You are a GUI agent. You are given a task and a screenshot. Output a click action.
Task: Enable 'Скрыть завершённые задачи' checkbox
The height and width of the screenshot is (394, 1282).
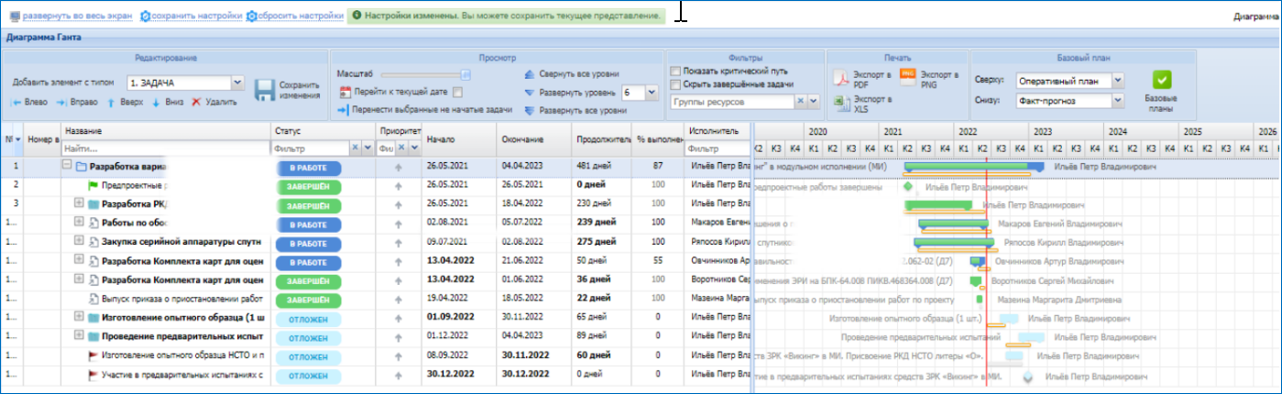coord(675,84)
